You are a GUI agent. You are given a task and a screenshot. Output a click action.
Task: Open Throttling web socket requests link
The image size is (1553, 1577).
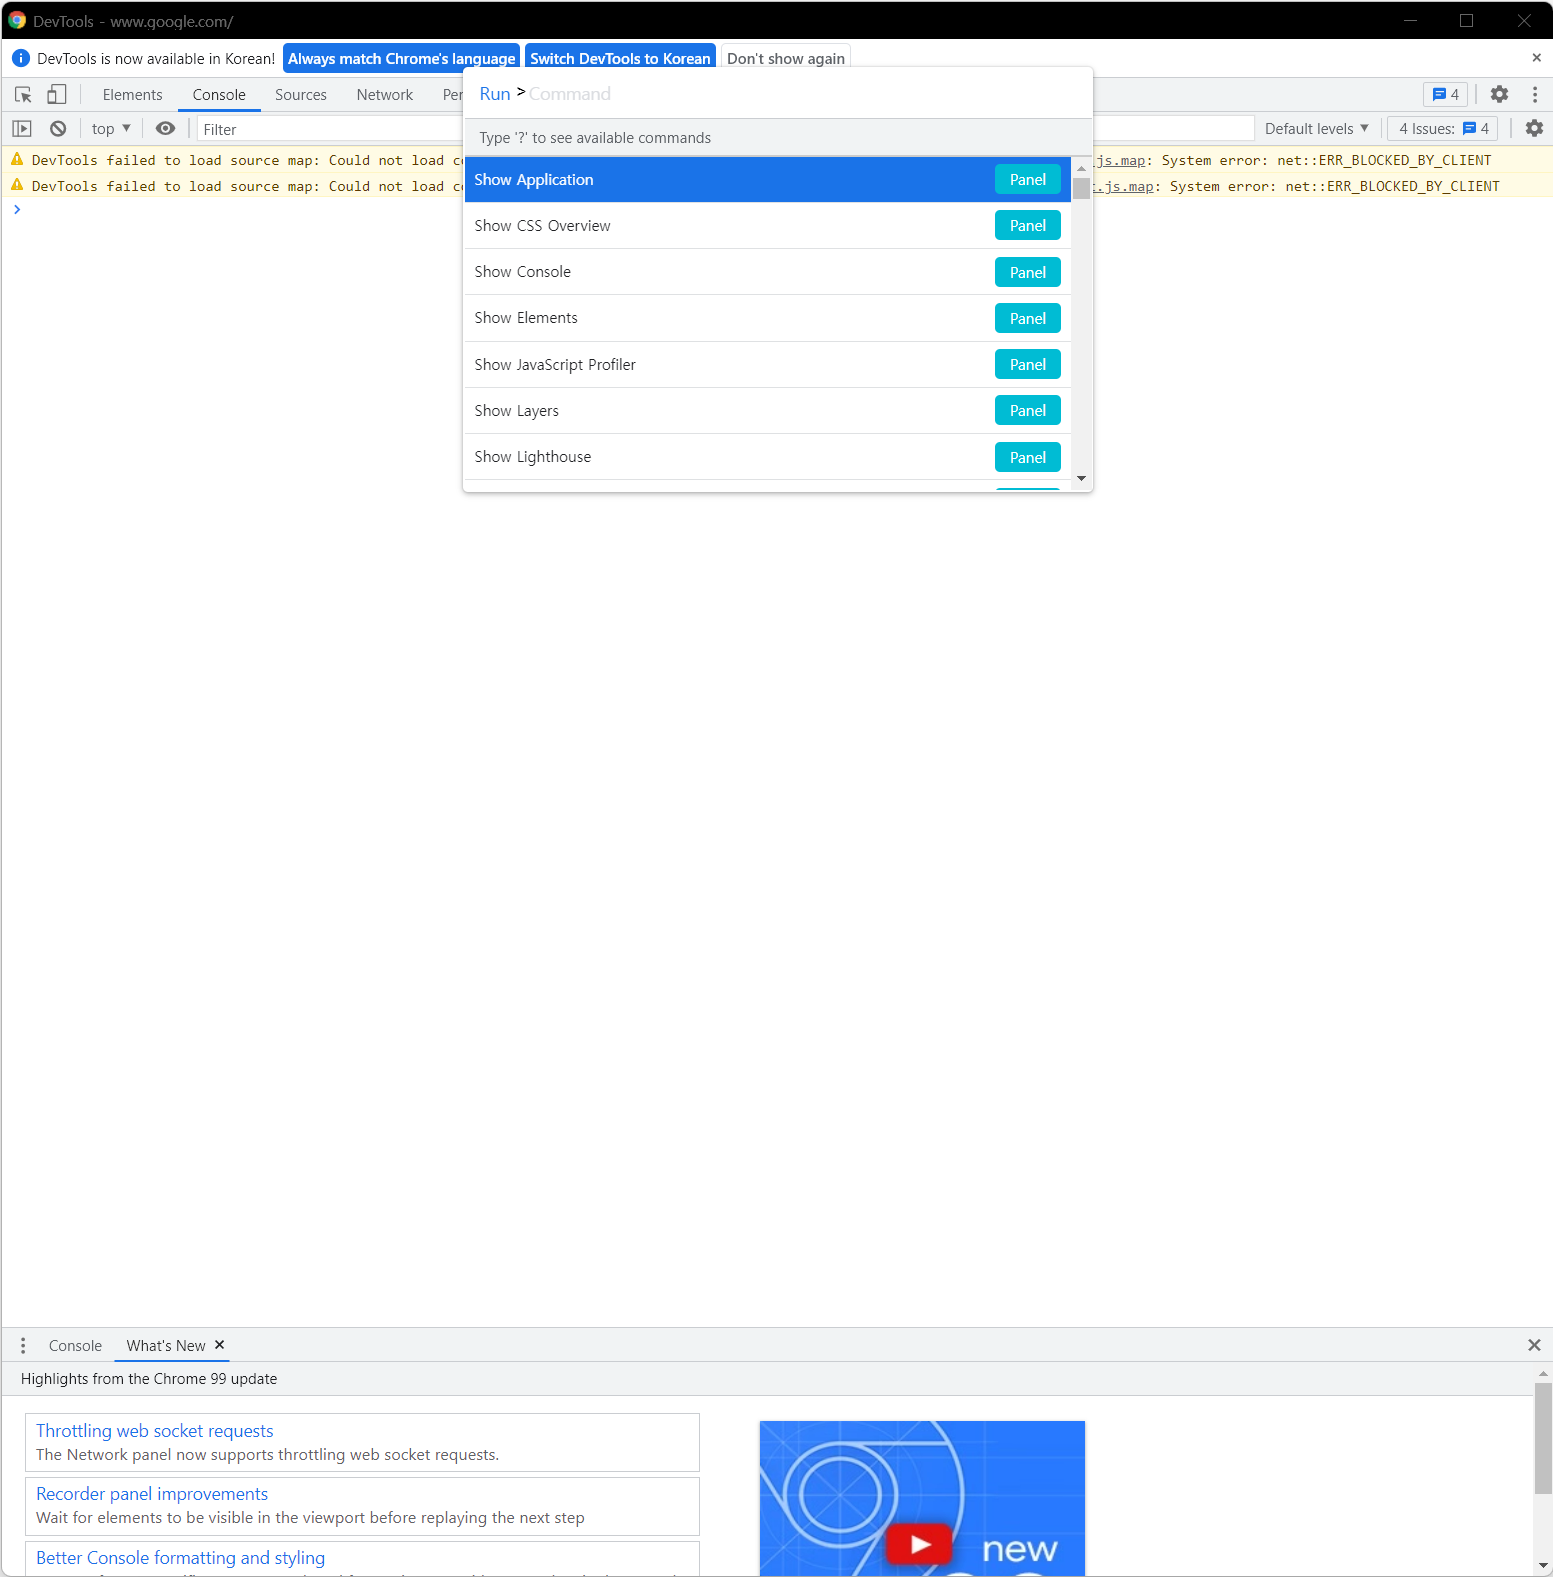pyautogui.click(x=155, y=1431)
